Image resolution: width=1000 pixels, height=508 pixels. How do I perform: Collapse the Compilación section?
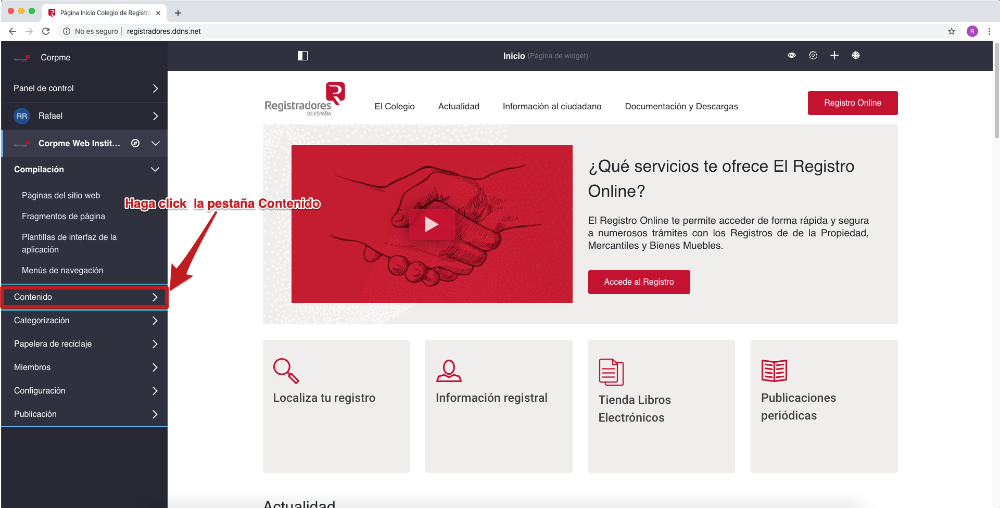155,170
